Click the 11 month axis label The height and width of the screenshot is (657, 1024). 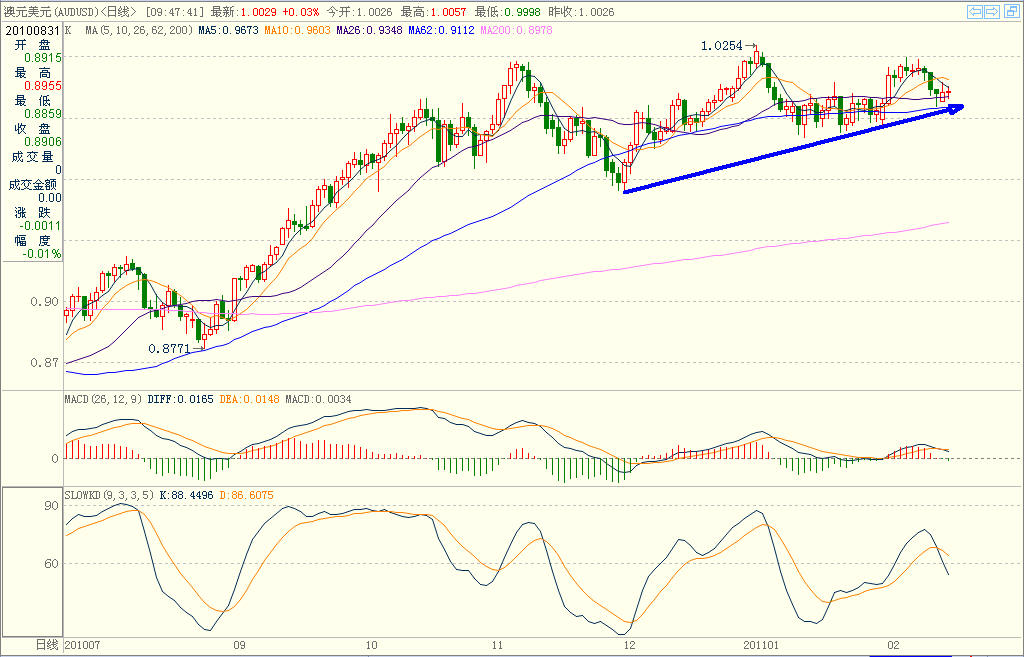[498, 645]
